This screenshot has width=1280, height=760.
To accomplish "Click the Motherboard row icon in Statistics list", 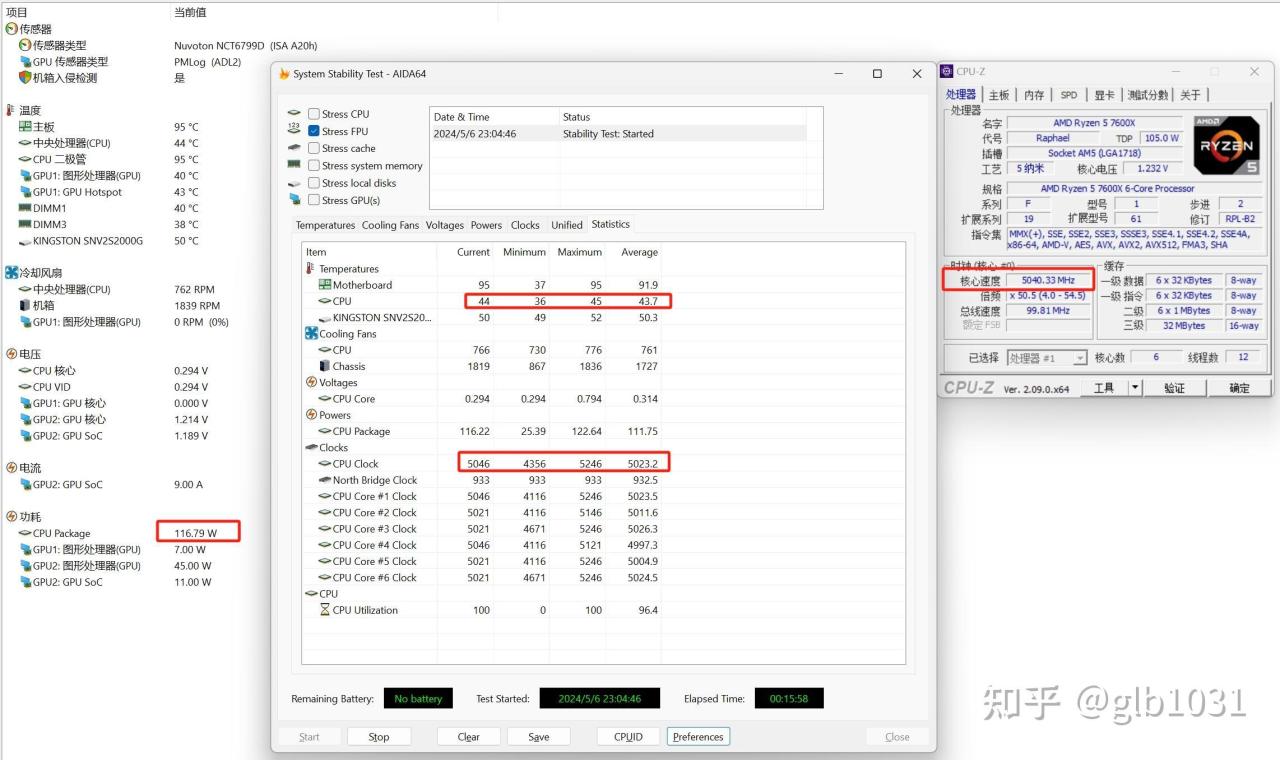I will tap(325, 285).
